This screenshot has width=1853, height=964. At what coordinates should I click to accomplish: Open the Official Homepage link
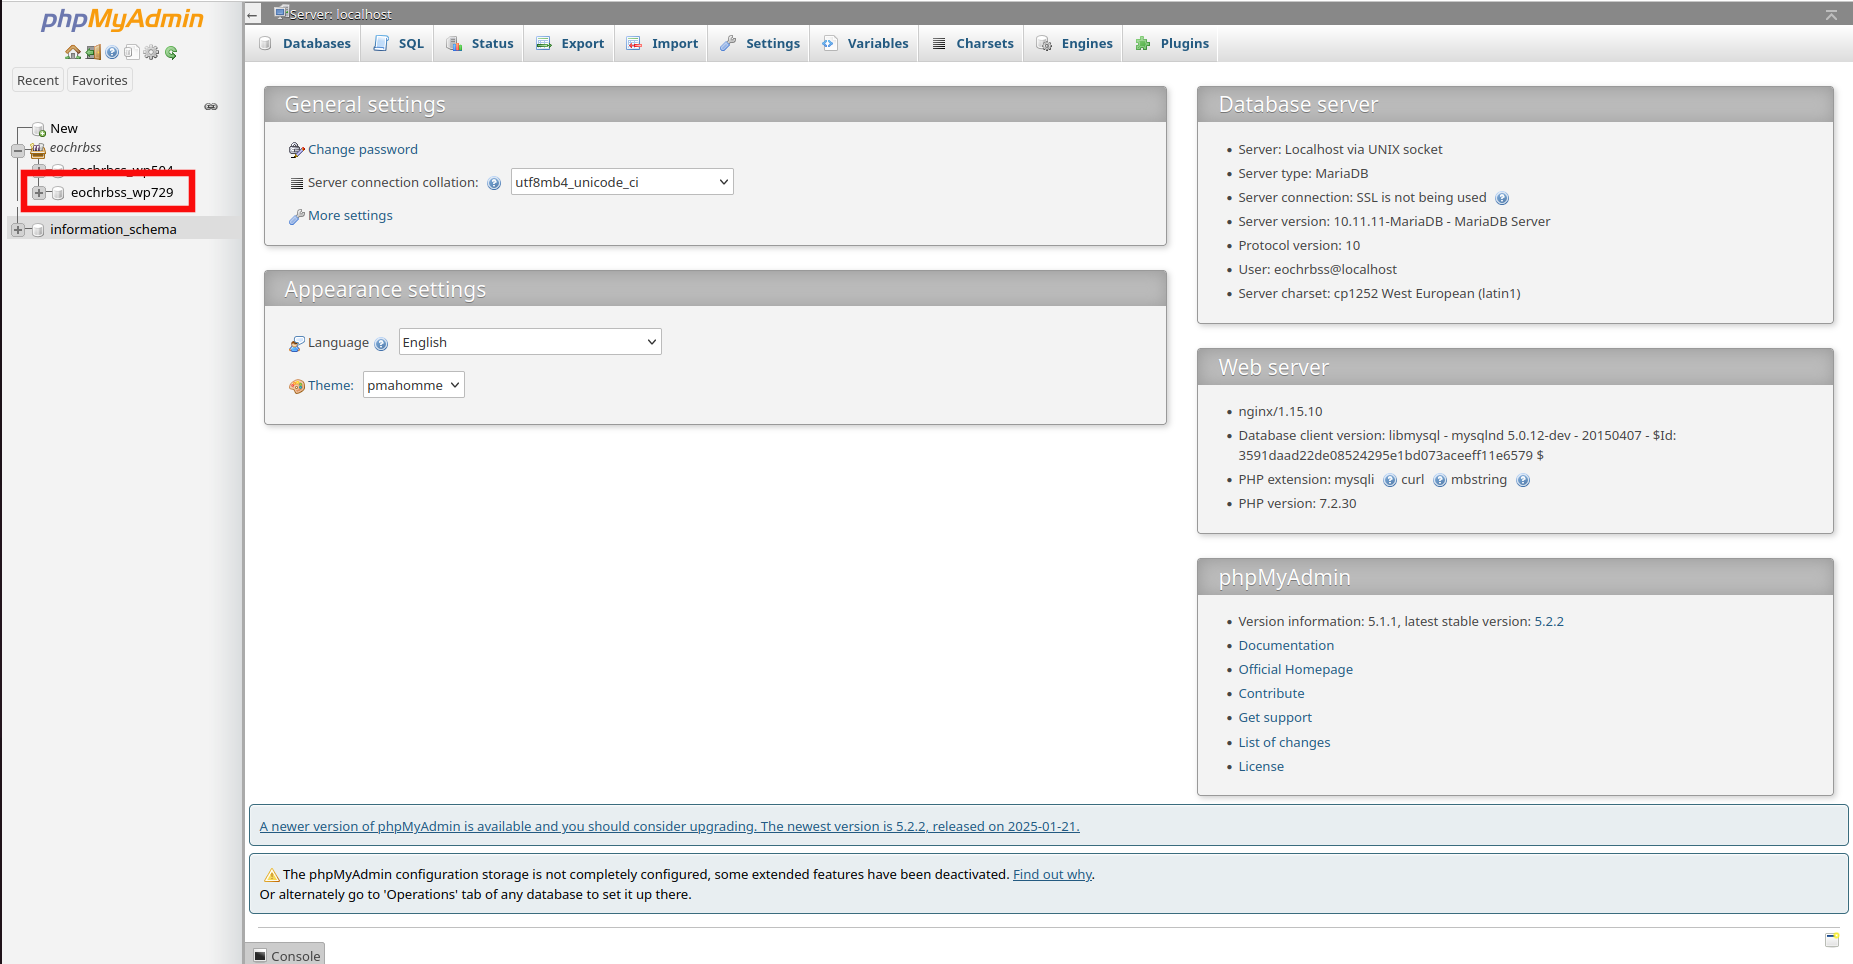[1295, 670]
